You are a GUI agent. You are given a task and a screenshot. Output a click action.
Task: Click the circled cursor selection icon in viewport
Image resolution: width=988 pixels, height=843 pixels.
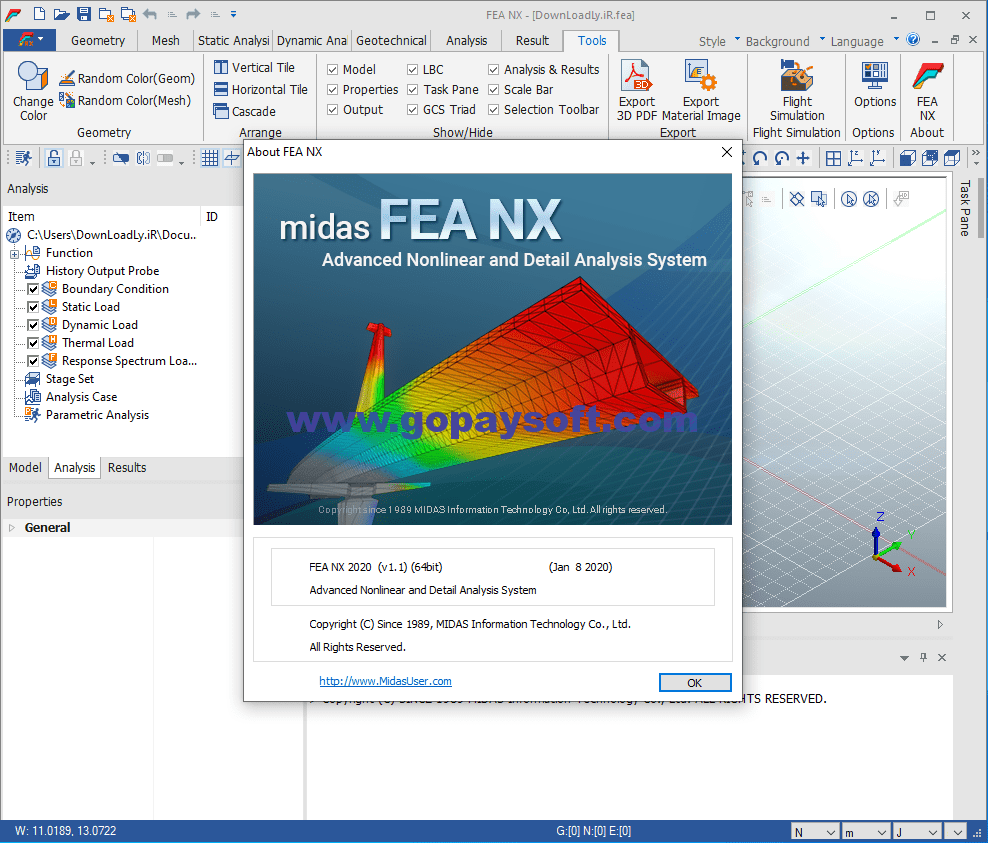click(849, 200)
